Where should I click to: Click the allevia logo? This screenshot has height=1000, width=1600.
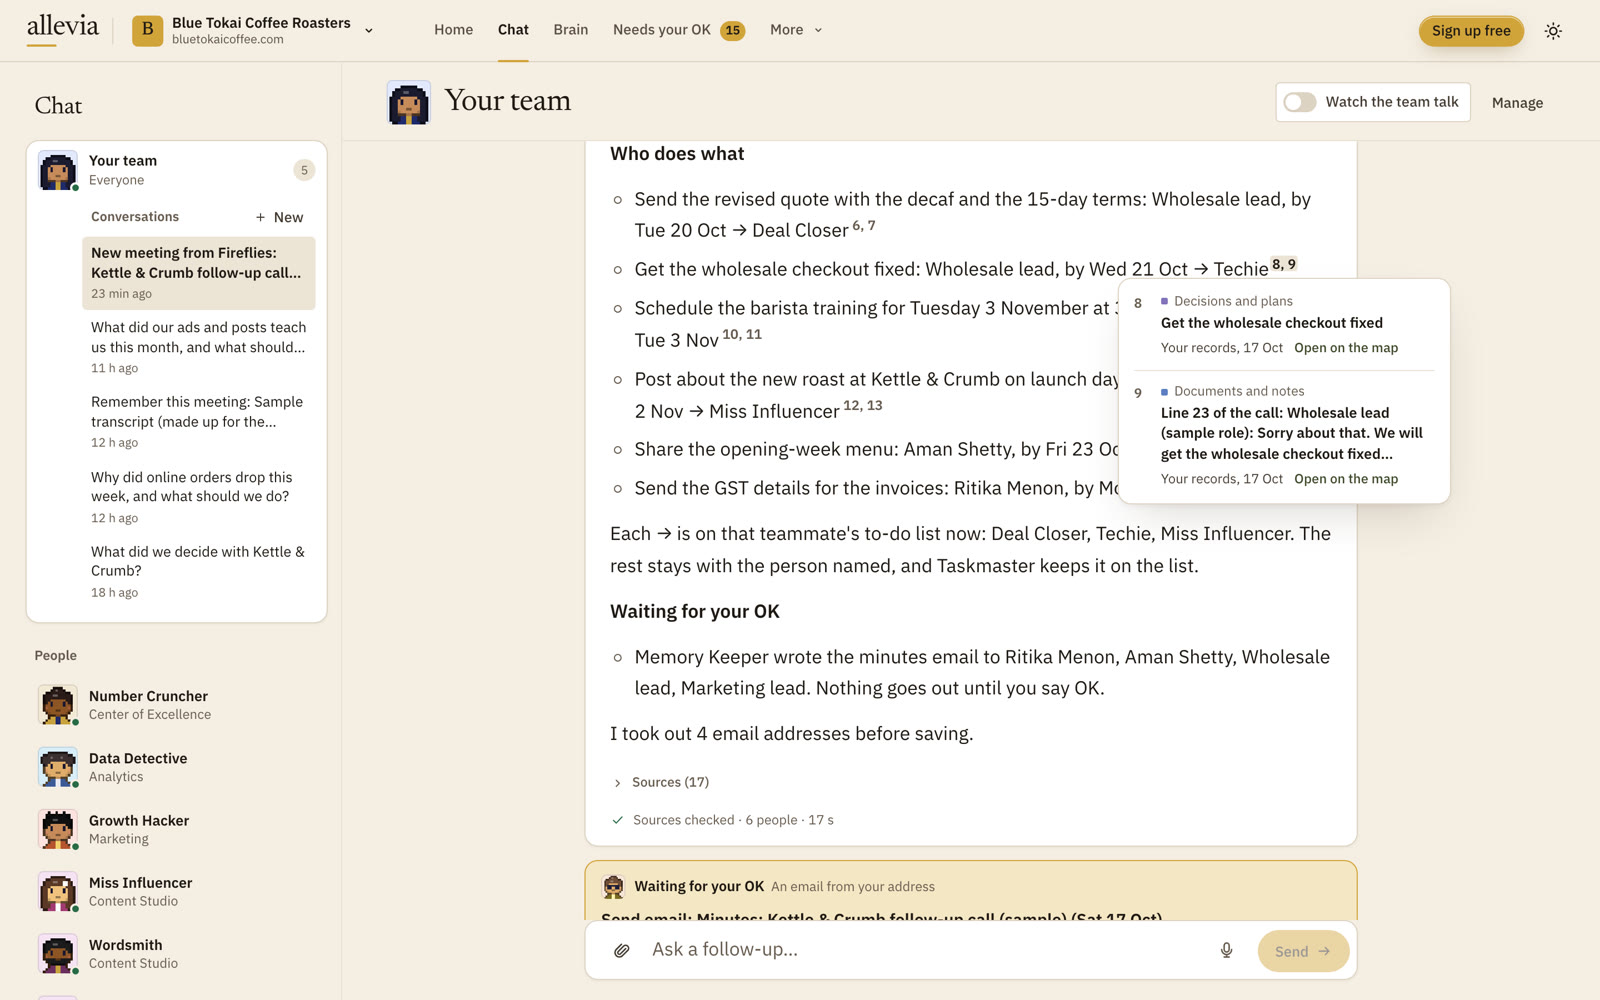point(62,28)
